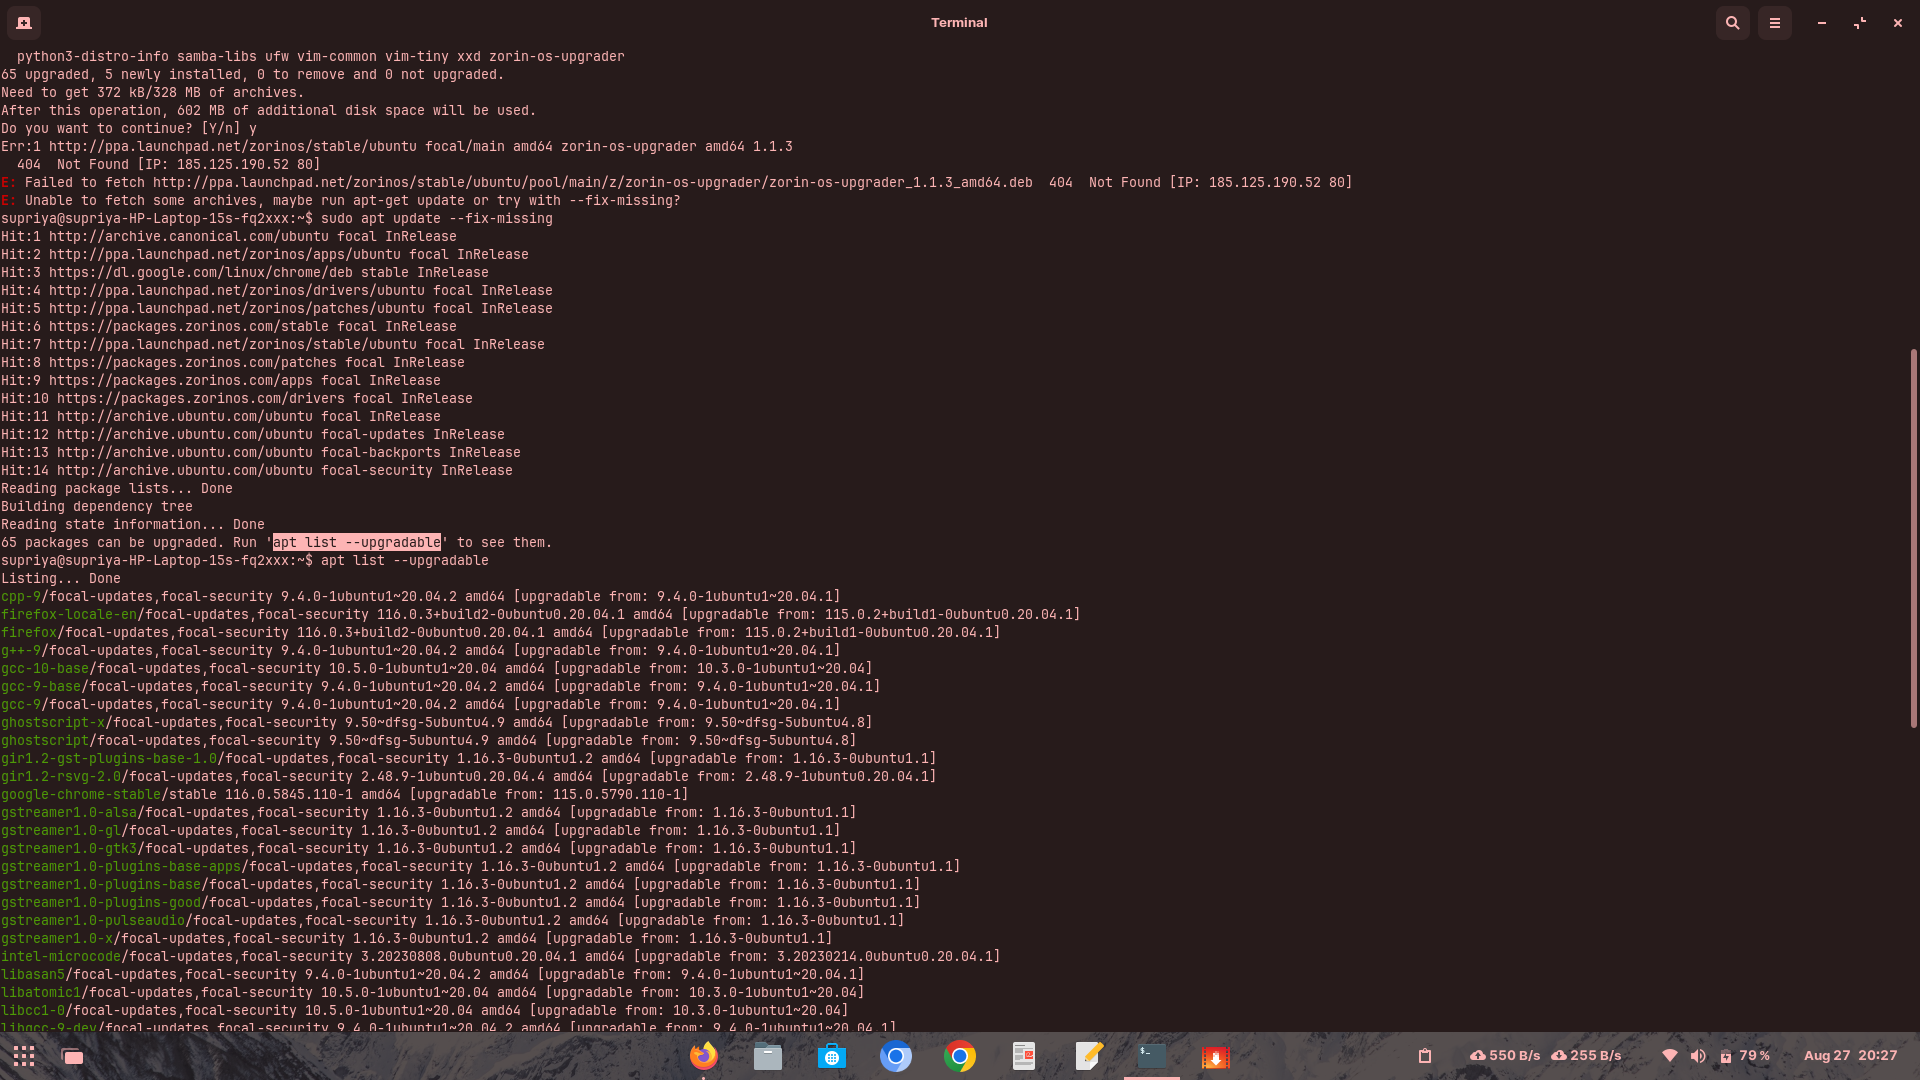Close the Terminal window
The height and width of the screenshot is (1080, 1920).
click(1898, 22)
